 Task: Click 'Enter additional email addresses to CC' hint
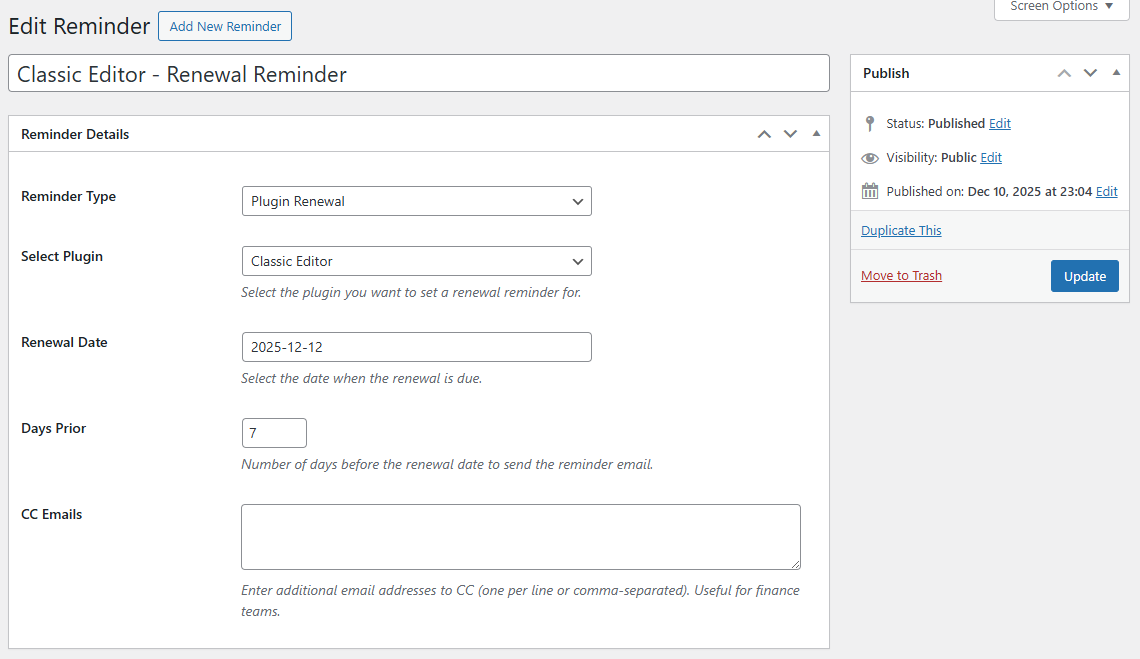521,601
